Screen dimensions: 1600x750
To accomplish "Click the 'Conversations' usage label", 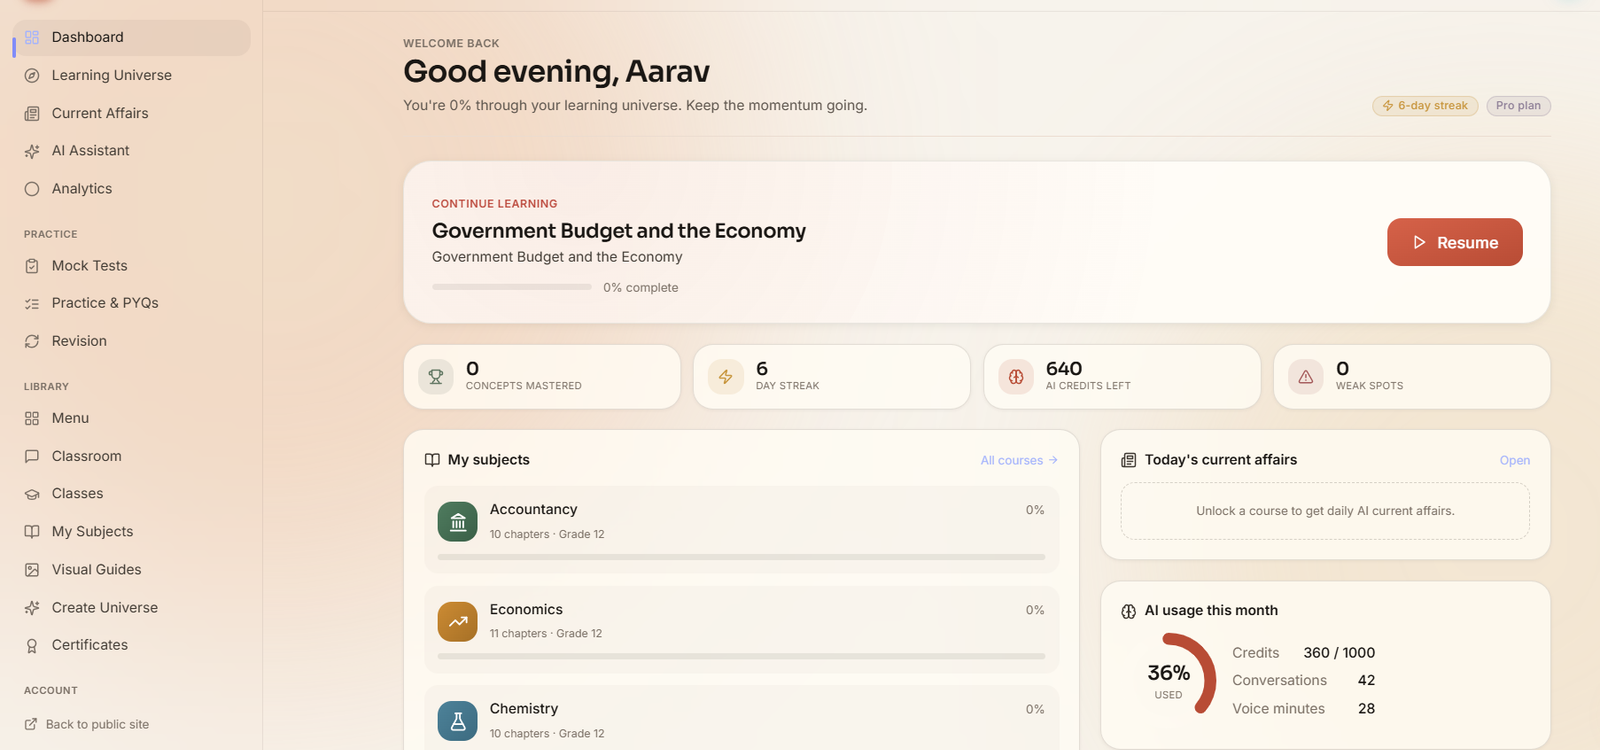I will click(x=1279, y=681).
